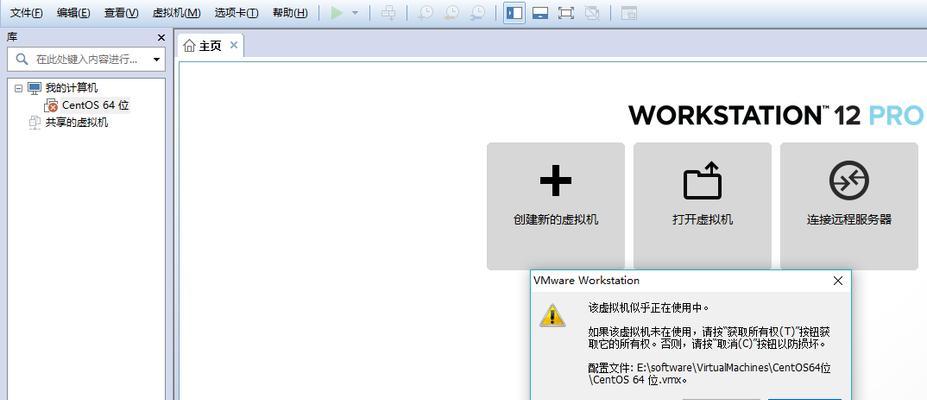Click the Unity mode toolbar icon
927x400 pixels.
pyautogui.click(x=592, y=13)
